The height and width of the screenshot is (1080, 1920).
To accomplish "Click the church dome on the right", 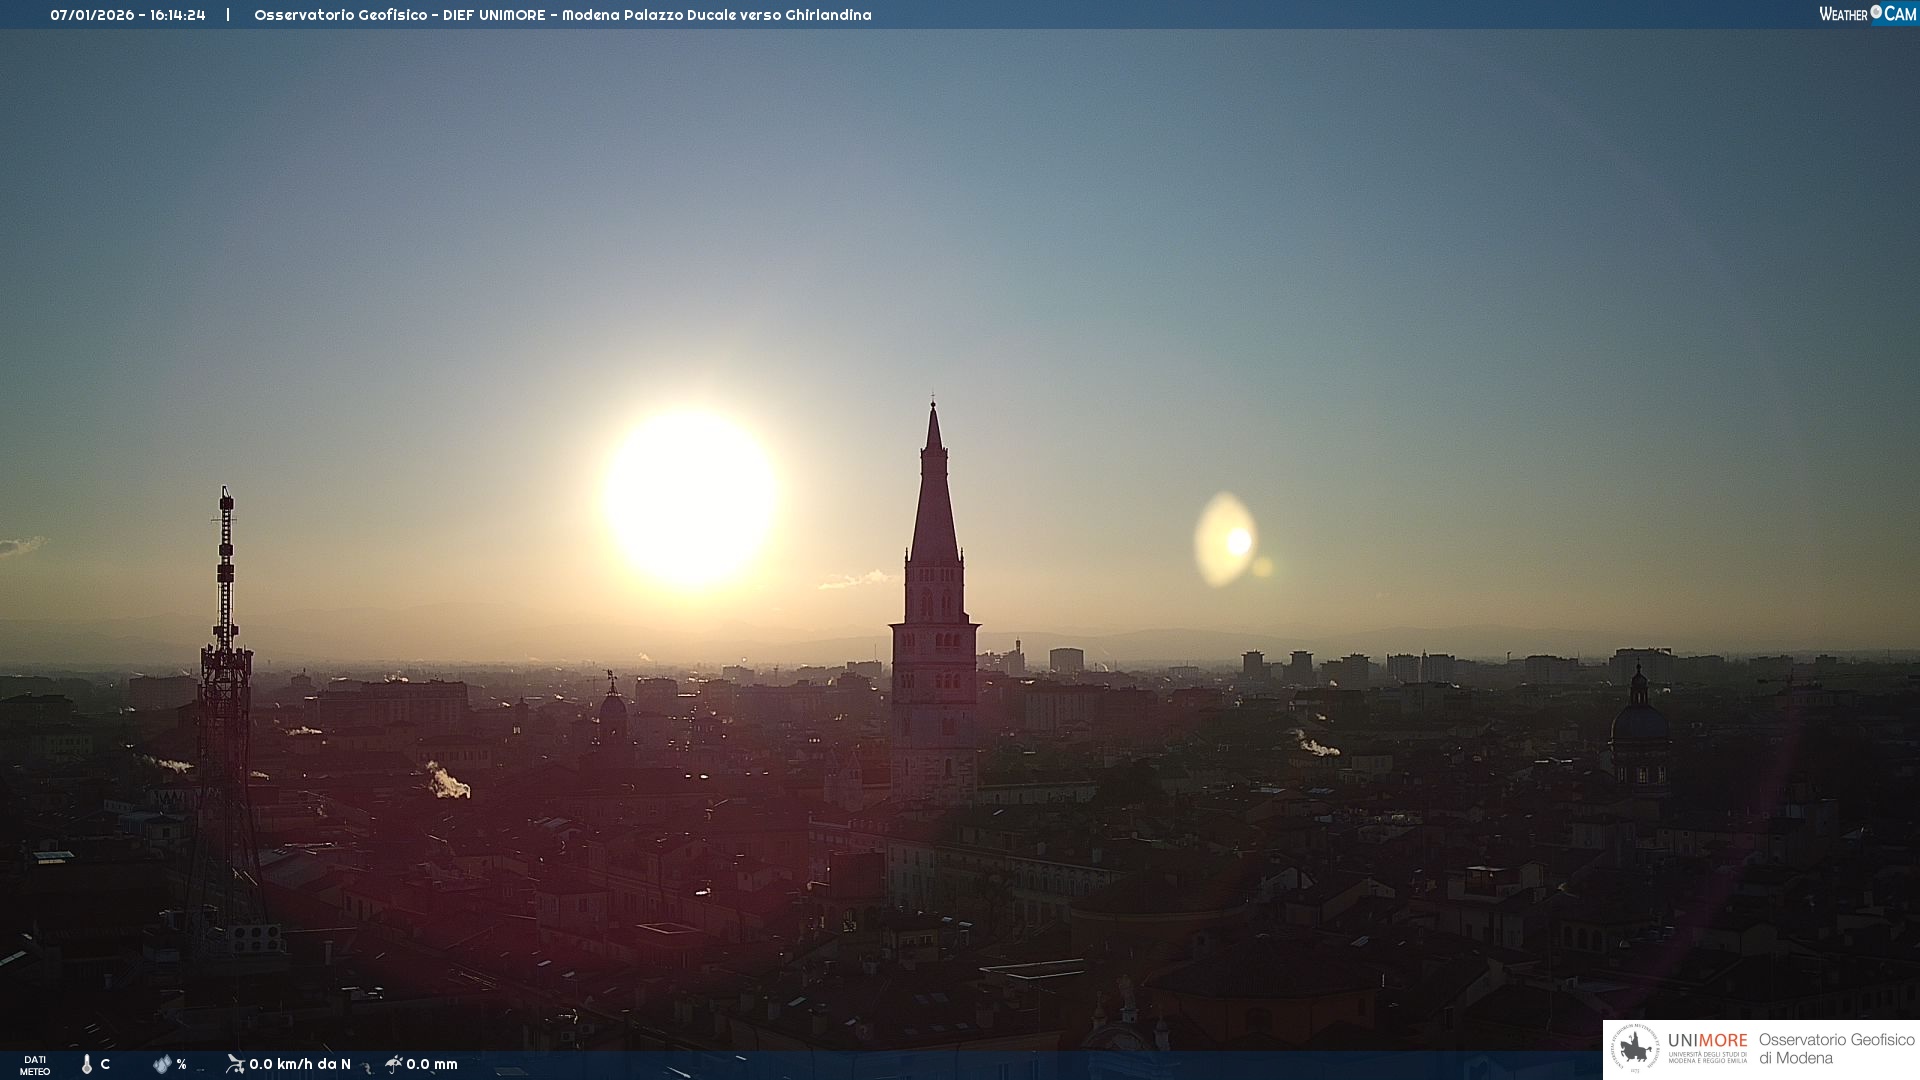I will click(1639, 720).
